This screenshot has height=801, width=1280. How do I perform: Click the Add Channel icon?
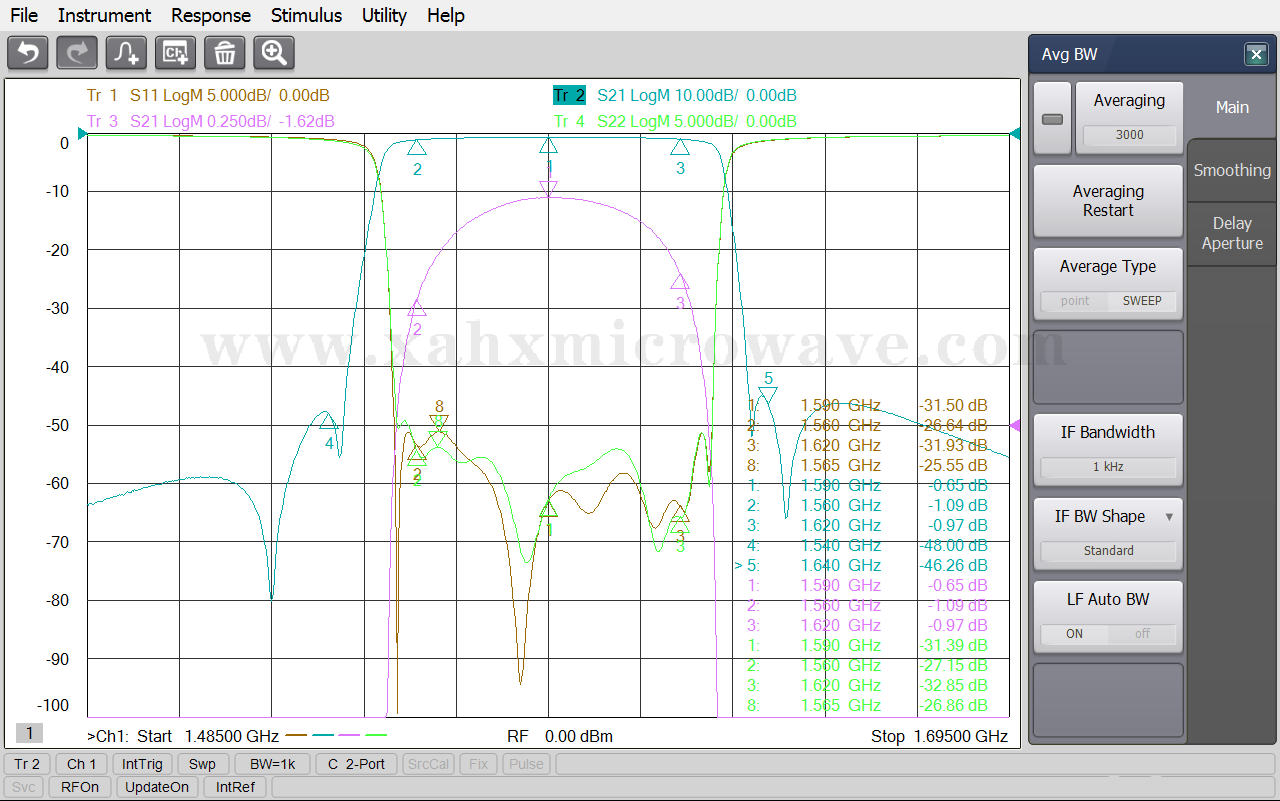pos(176,53)
